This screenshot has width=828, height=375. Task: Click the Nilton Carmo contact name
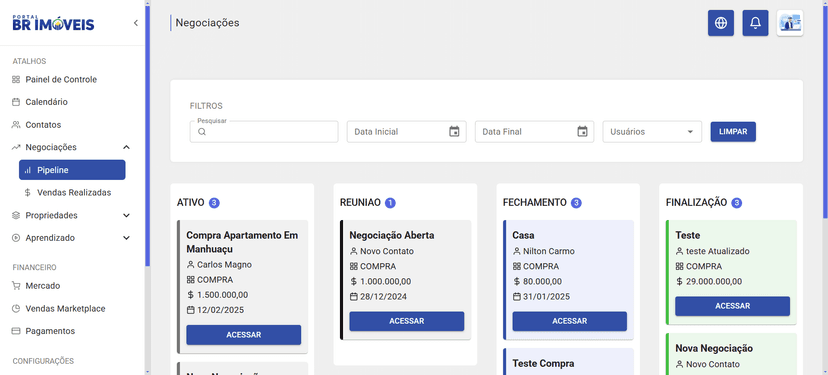[x=549, y=251]
